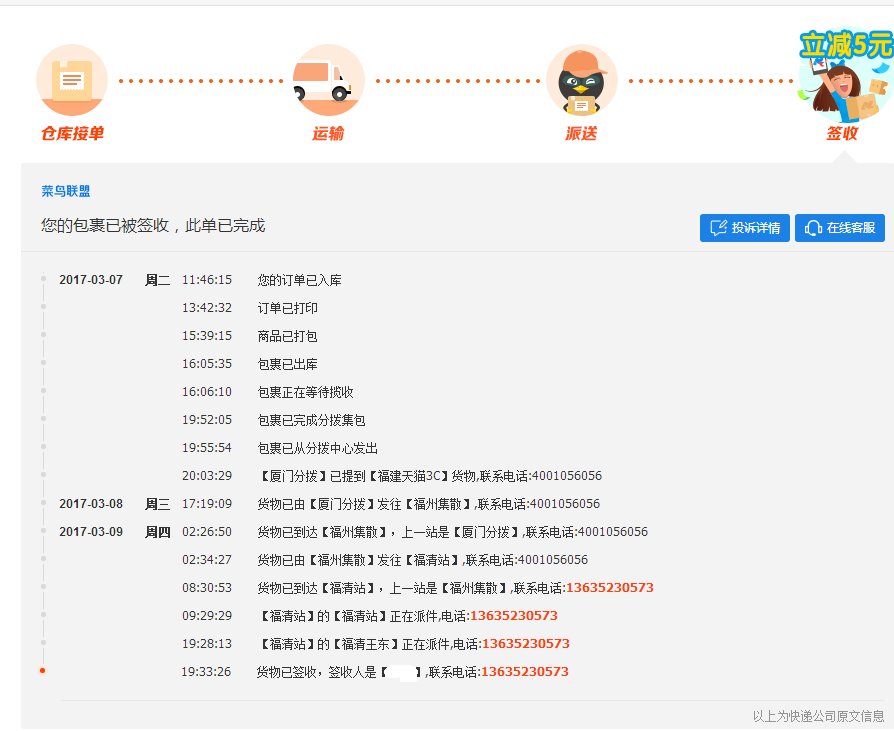
Task: Click 您的订单已入库 first tracking record
Action: [300, 280]
